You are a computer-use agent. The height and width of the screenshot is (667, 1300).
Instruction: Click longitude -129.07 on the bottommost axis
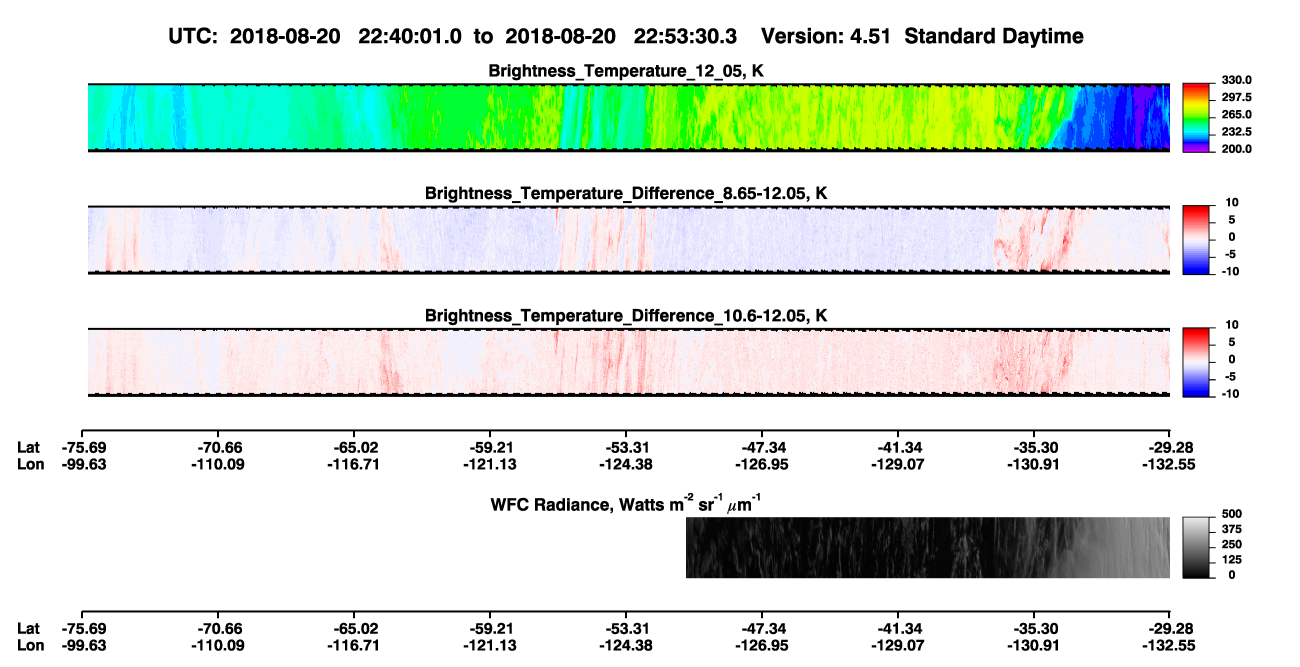897,645
